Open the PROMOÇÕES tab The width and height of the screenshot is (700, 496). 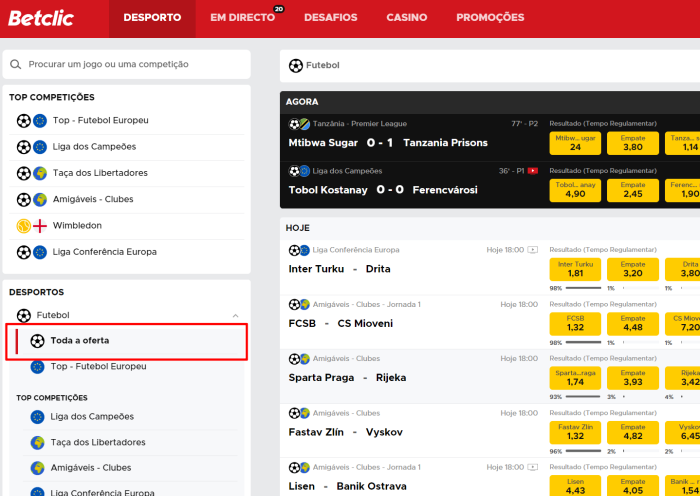(x=490, y=18)
